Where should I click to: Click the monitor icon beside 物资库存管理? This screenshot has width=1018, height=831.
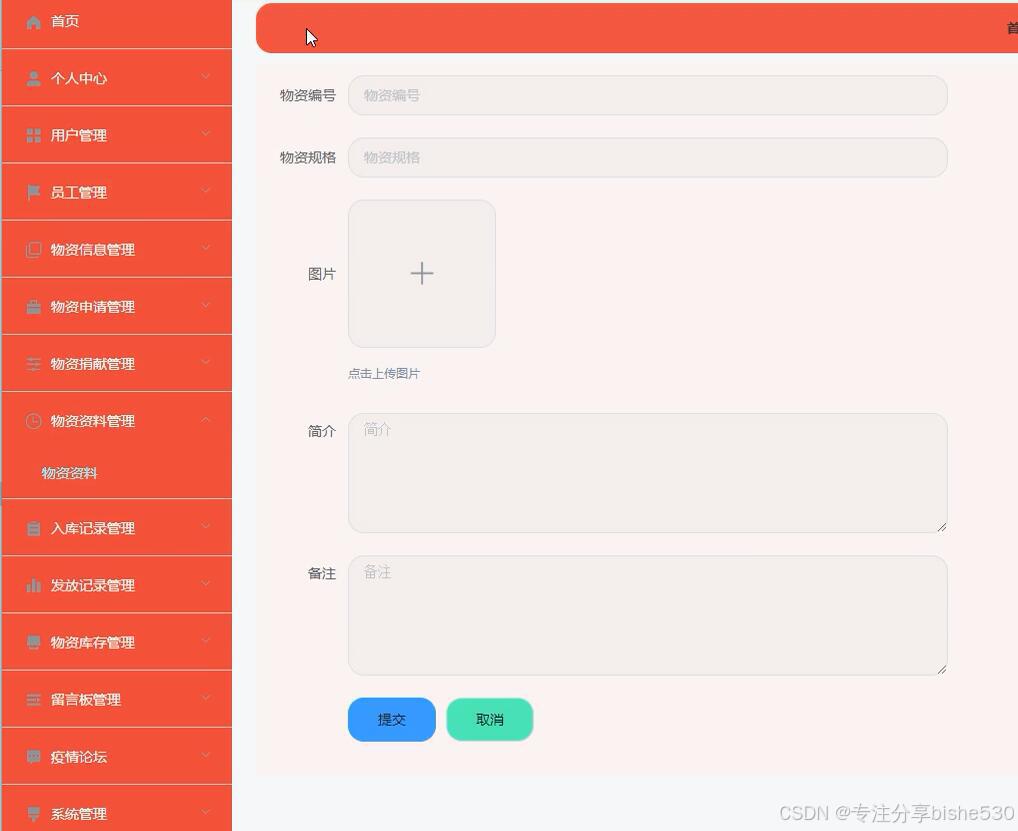tap(33, 643)
